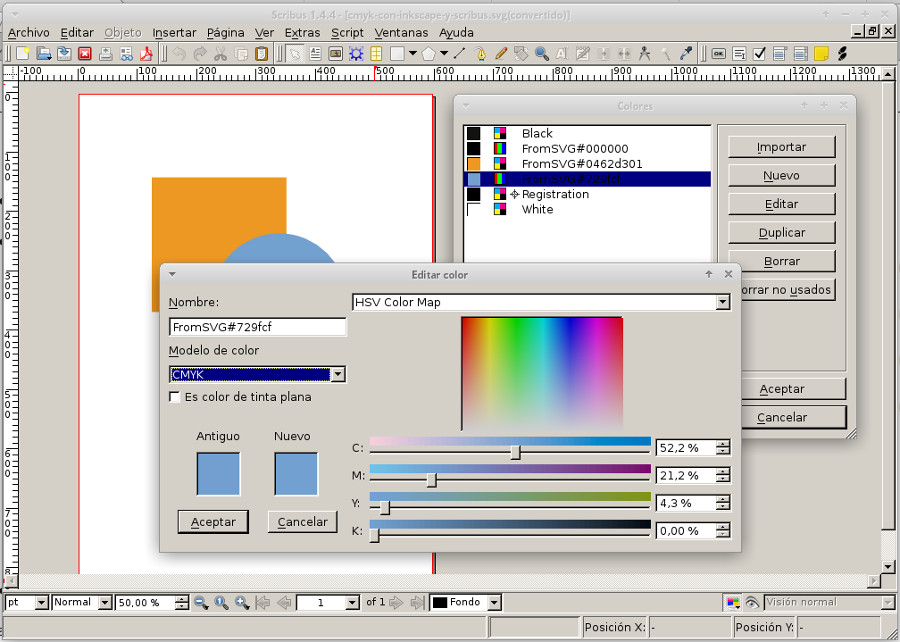
Task: Enable Es color de tinta plana checkbox
Action: pos(174,397)
